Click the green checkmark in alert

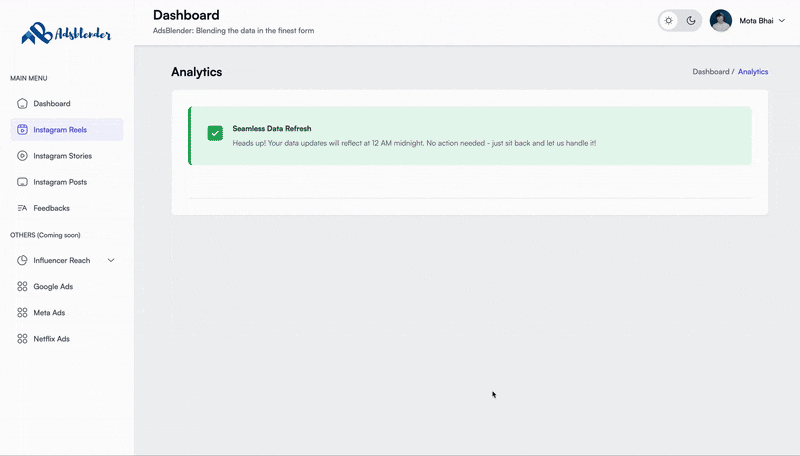tap(215, 133)
